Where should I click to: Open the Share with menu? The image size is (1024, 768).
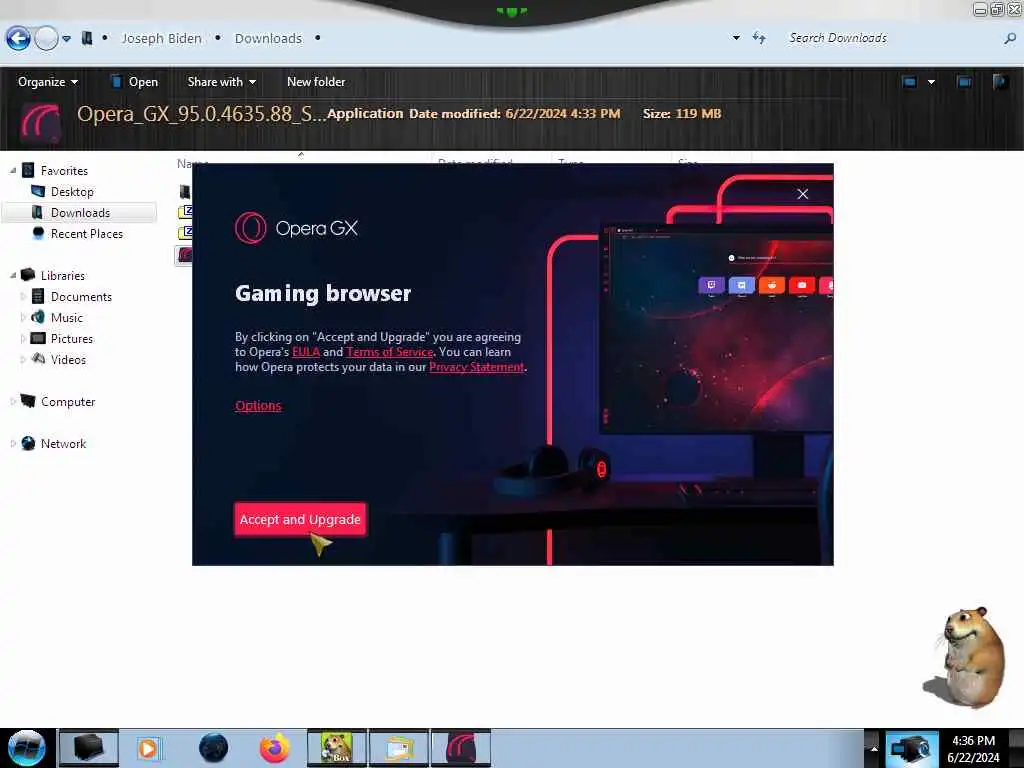tap(221, 82)
